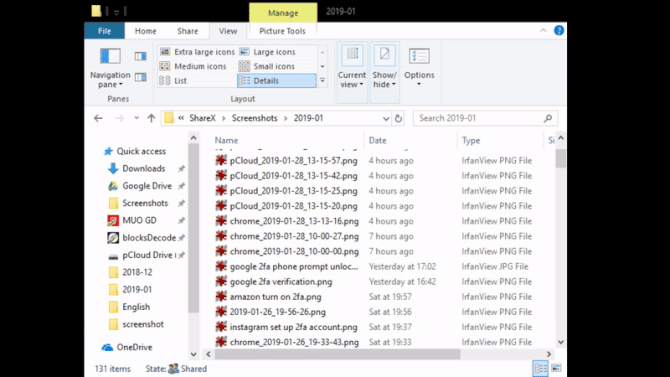Expand the layout gallery more arrow

[322, 80]
